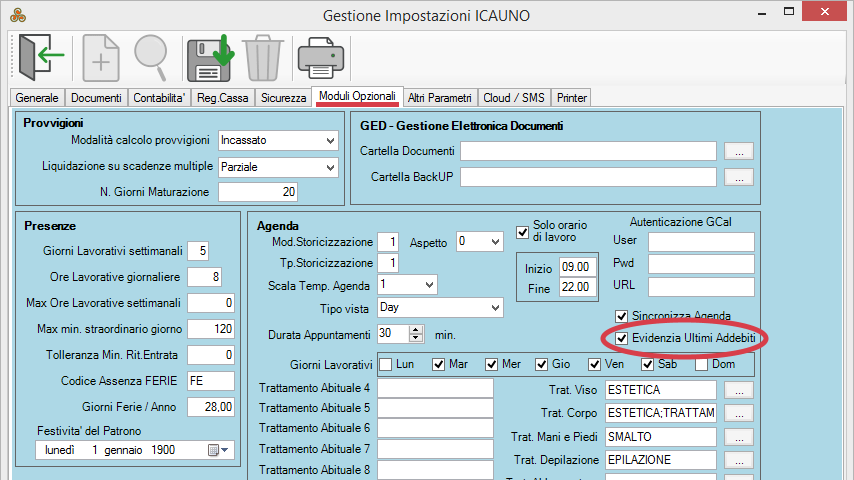
Task: Expand the Modalità calcolo provvigioni dropdown
Action: [x=331, y=140]
